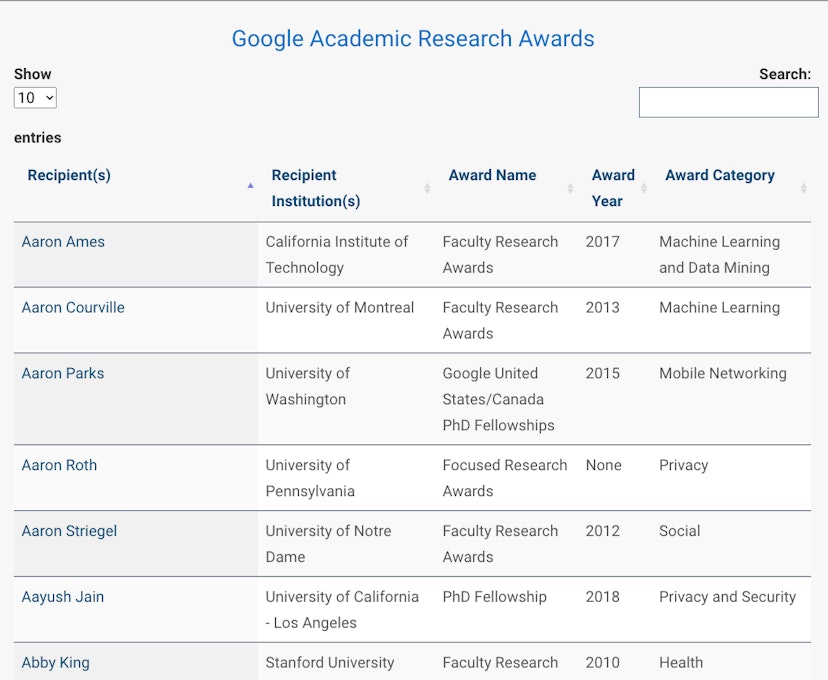Open Aaron Parks recipient link
The width and height of the screenshot is (828, 680).
pos(63,373)
